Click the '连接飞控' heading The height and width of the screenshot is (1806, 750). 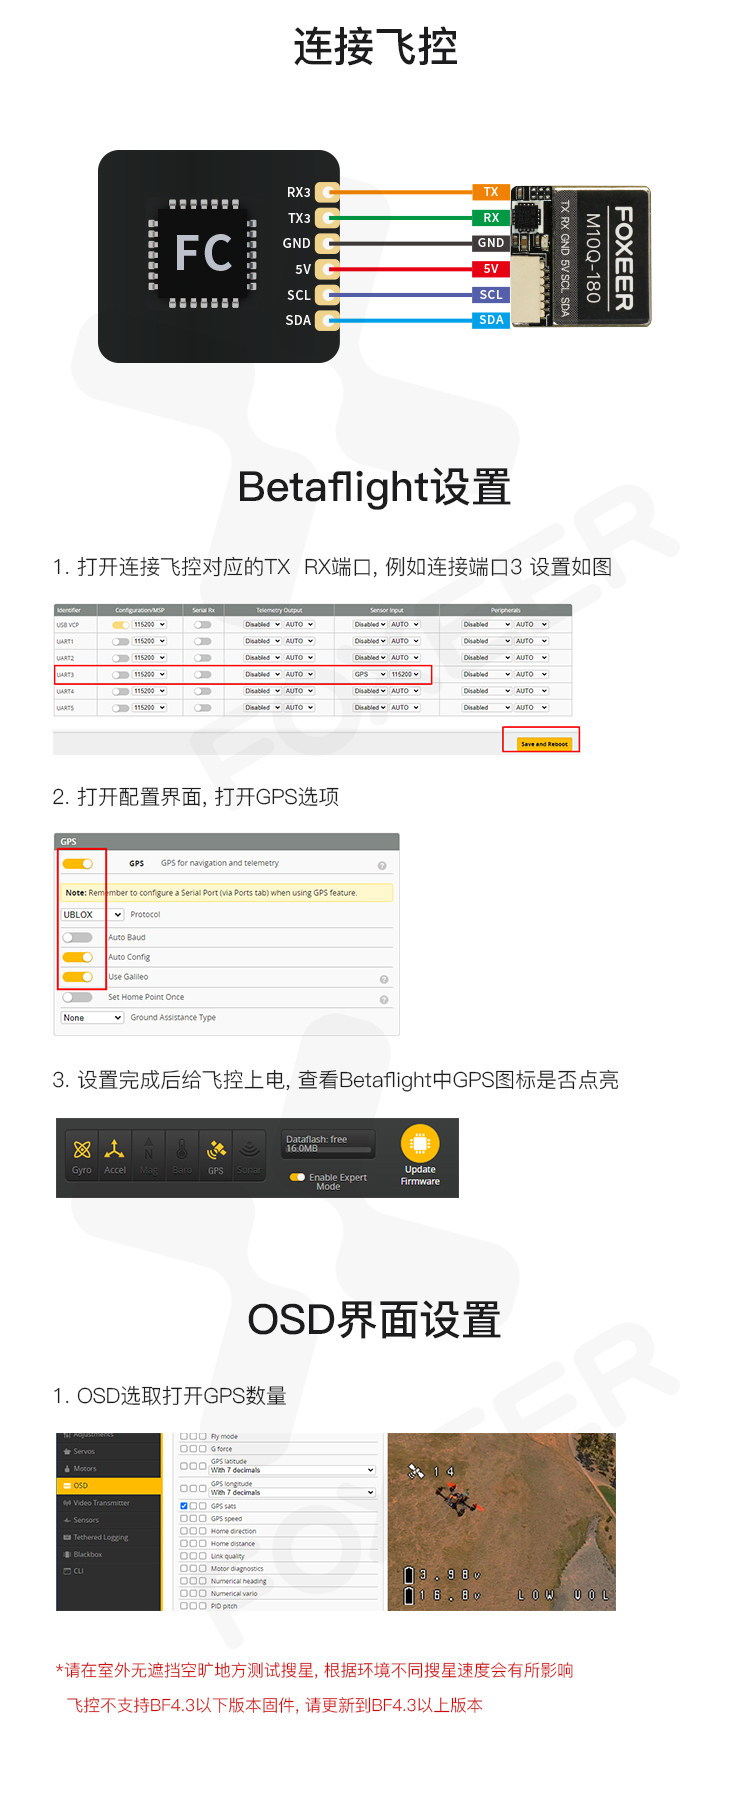375,47
